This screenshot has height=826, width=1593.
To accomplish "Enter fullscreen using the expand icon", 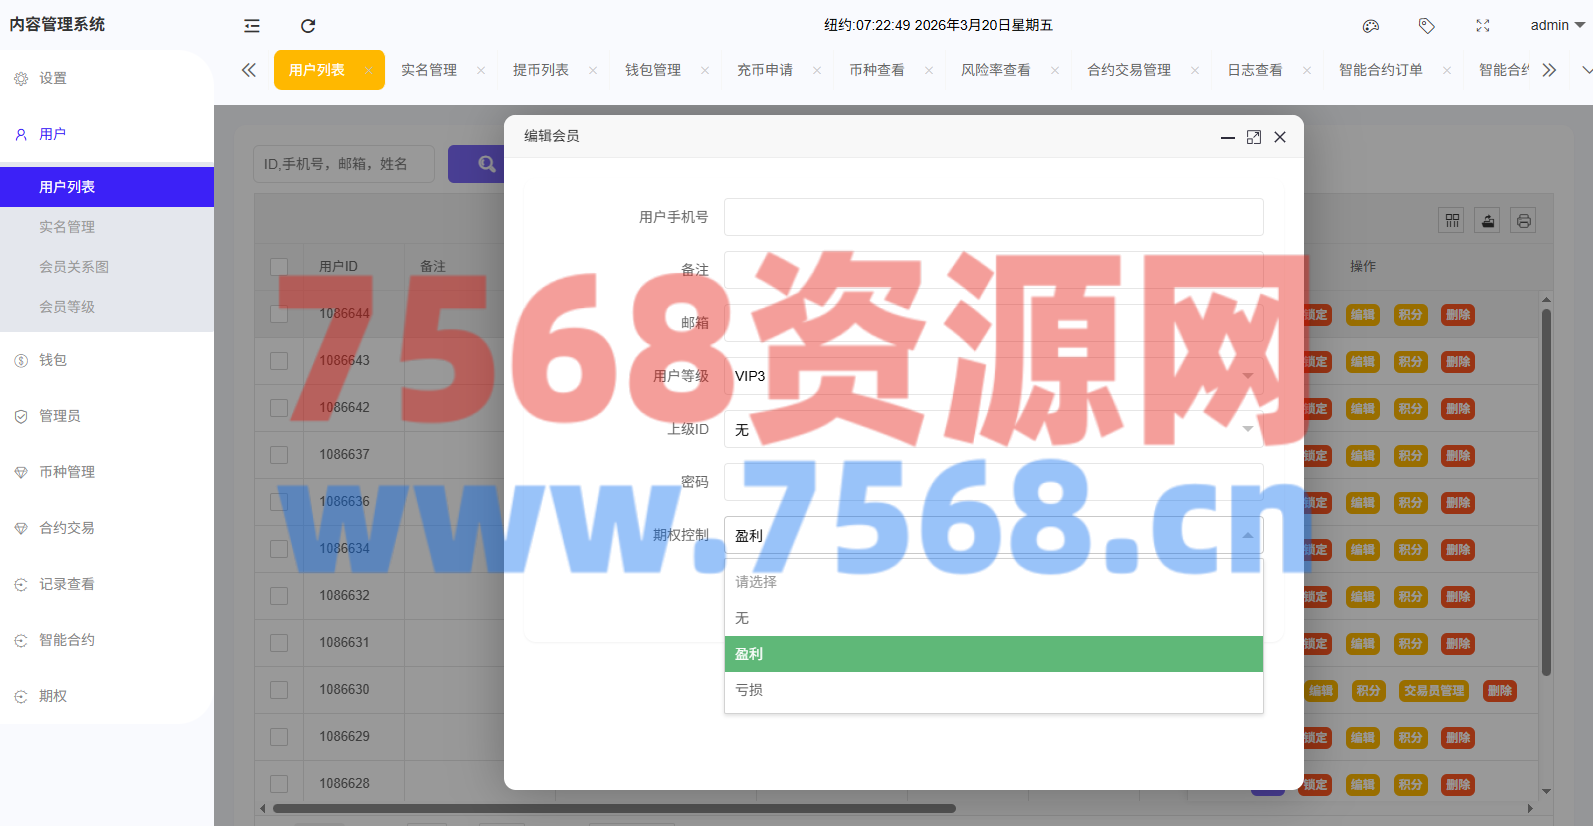I will (1483, 26).
